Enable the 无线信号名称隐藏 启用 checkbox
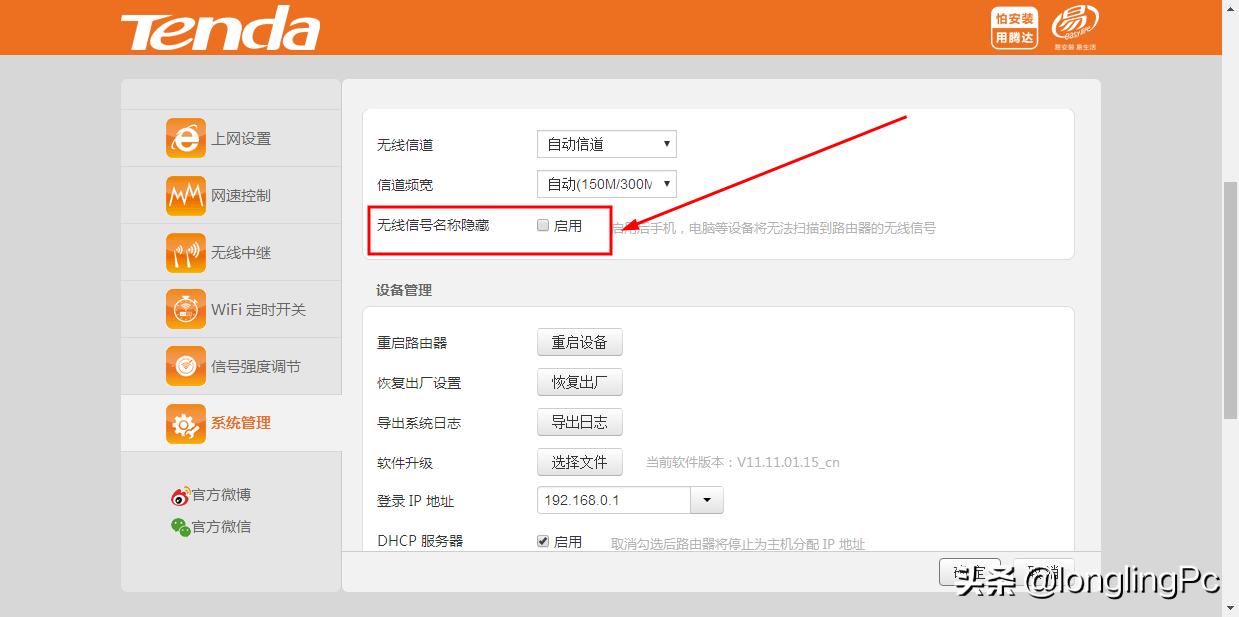The width and height of the screenshot is (1239, 617). click(542, 225)
